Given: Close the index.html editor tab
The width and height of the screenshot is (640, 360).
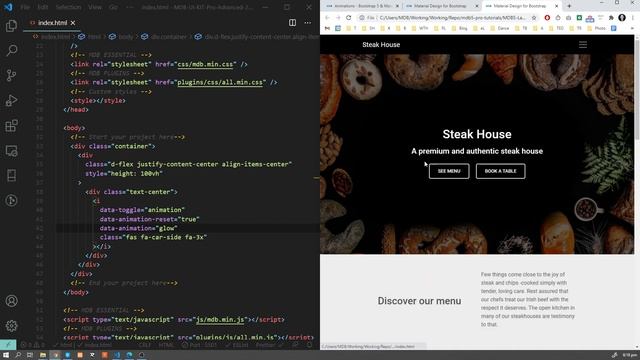Looking at the screenshot, I should (73, 23).
